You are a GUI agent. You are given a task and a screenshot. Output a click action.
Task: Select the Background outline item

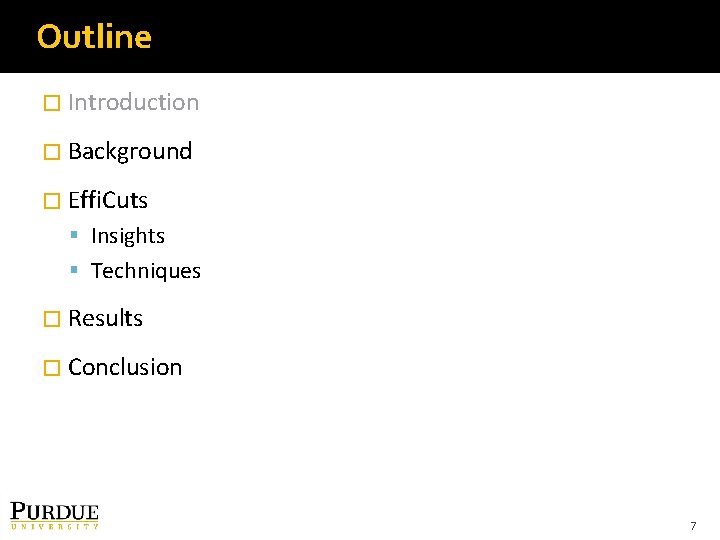(130, 152)
